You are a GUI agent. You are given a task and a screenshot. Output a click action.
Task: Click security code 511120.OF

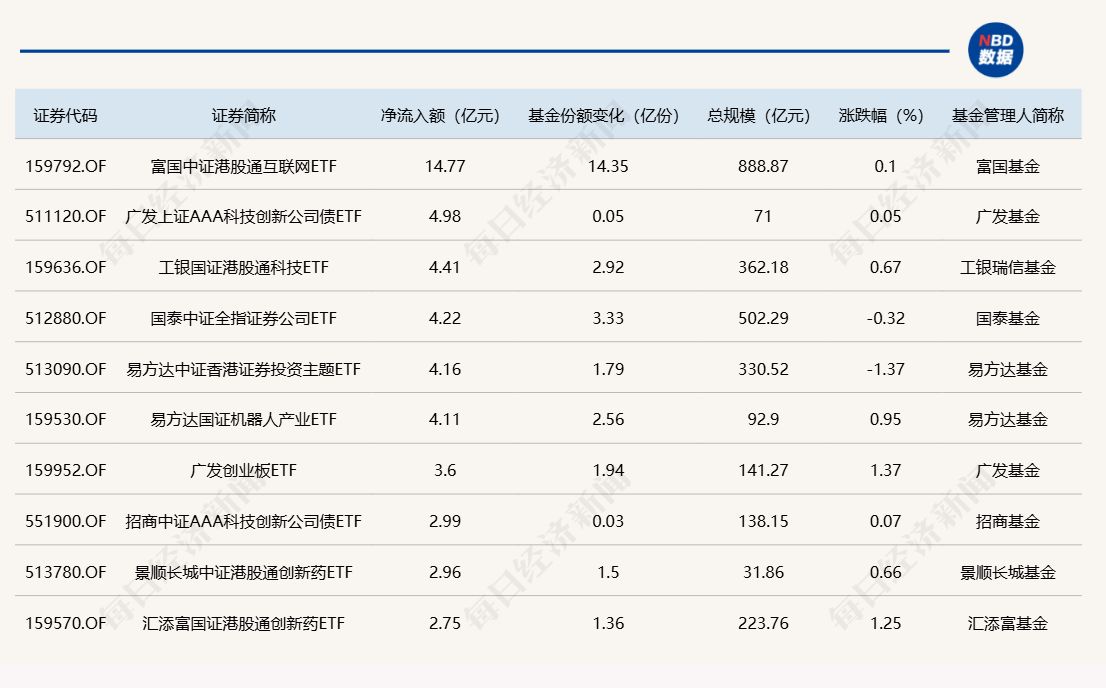pos(65,216)
